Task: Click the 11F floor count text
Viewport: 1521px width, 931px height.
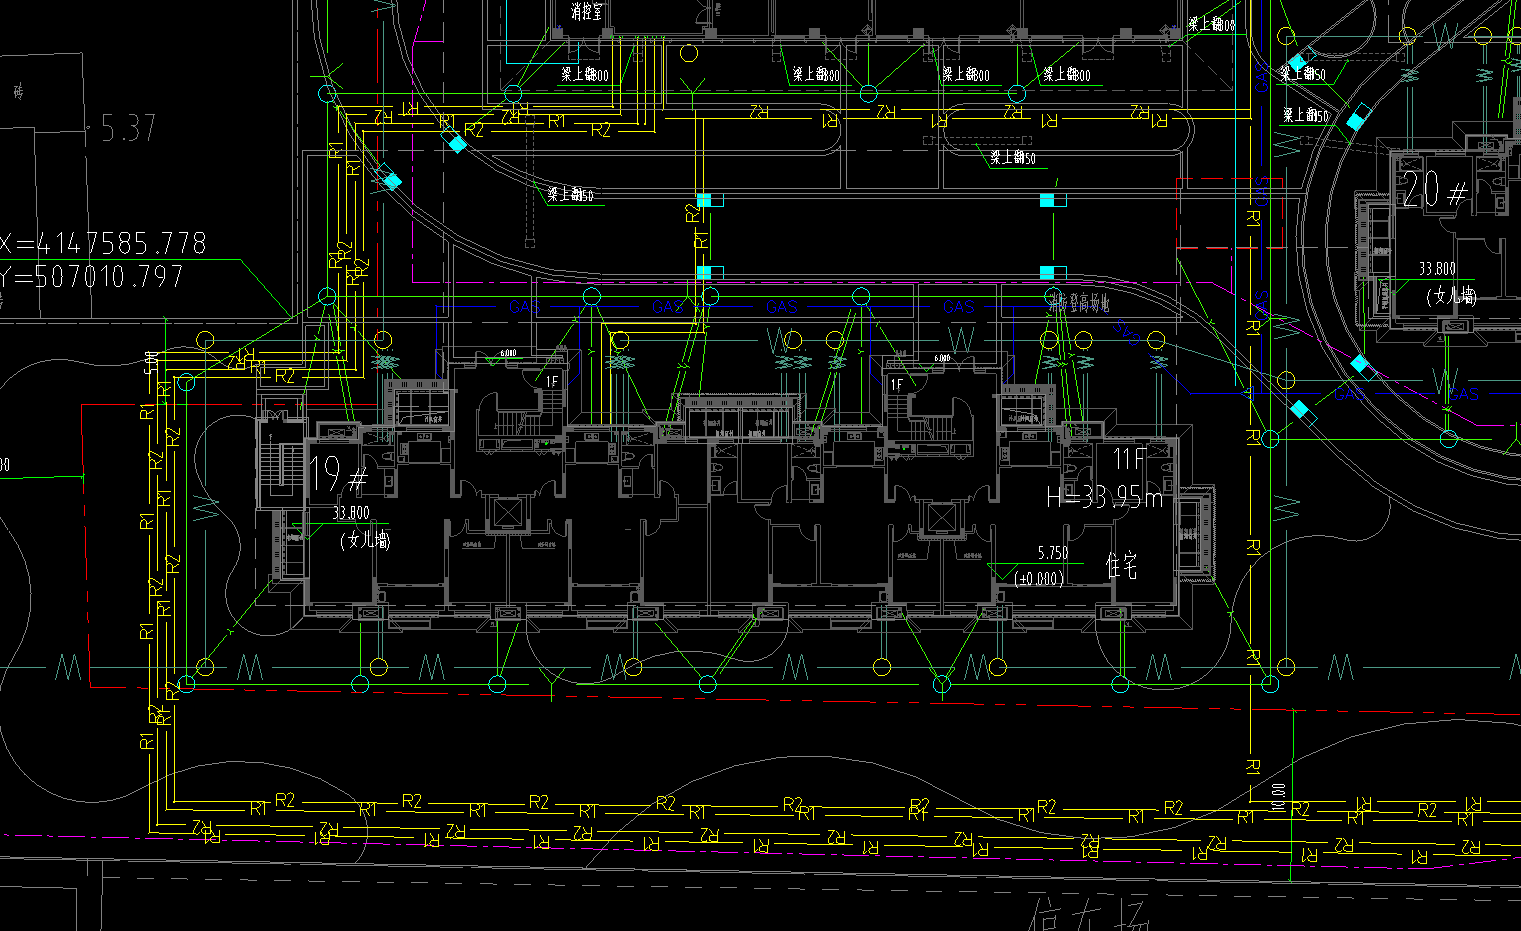Action: point(1129,460)
